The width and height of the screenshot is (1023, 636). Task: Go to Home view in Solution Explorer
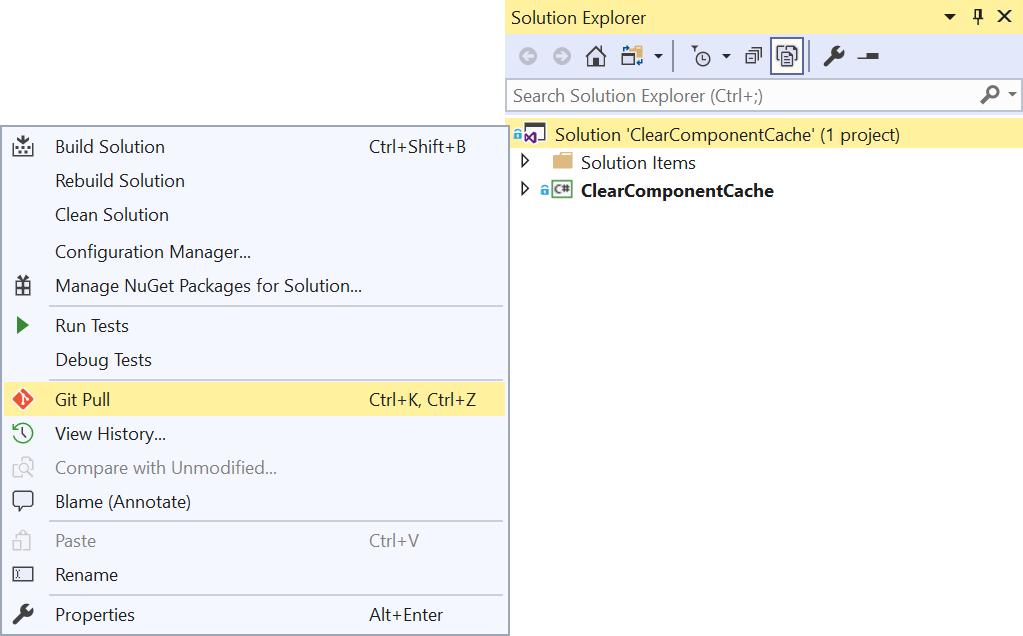pos(595,57)
